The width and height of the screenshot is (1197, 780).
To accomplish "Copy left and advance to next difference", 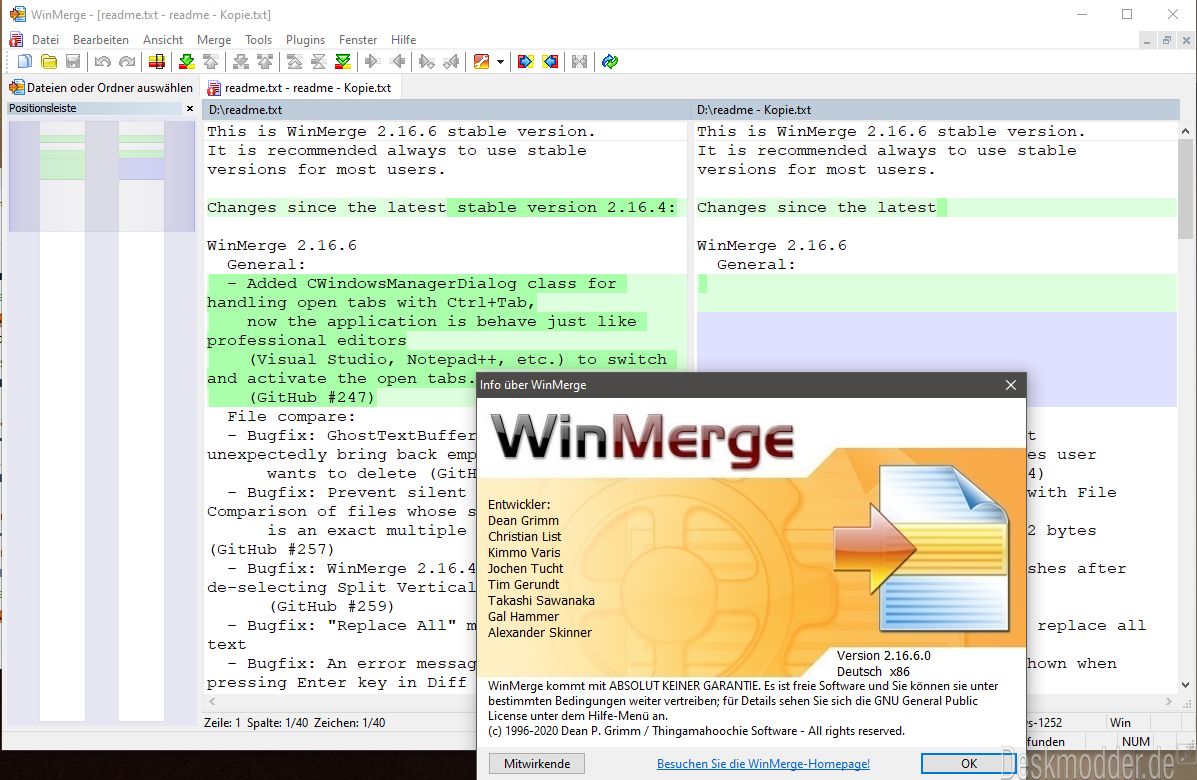I will point(451,62).
